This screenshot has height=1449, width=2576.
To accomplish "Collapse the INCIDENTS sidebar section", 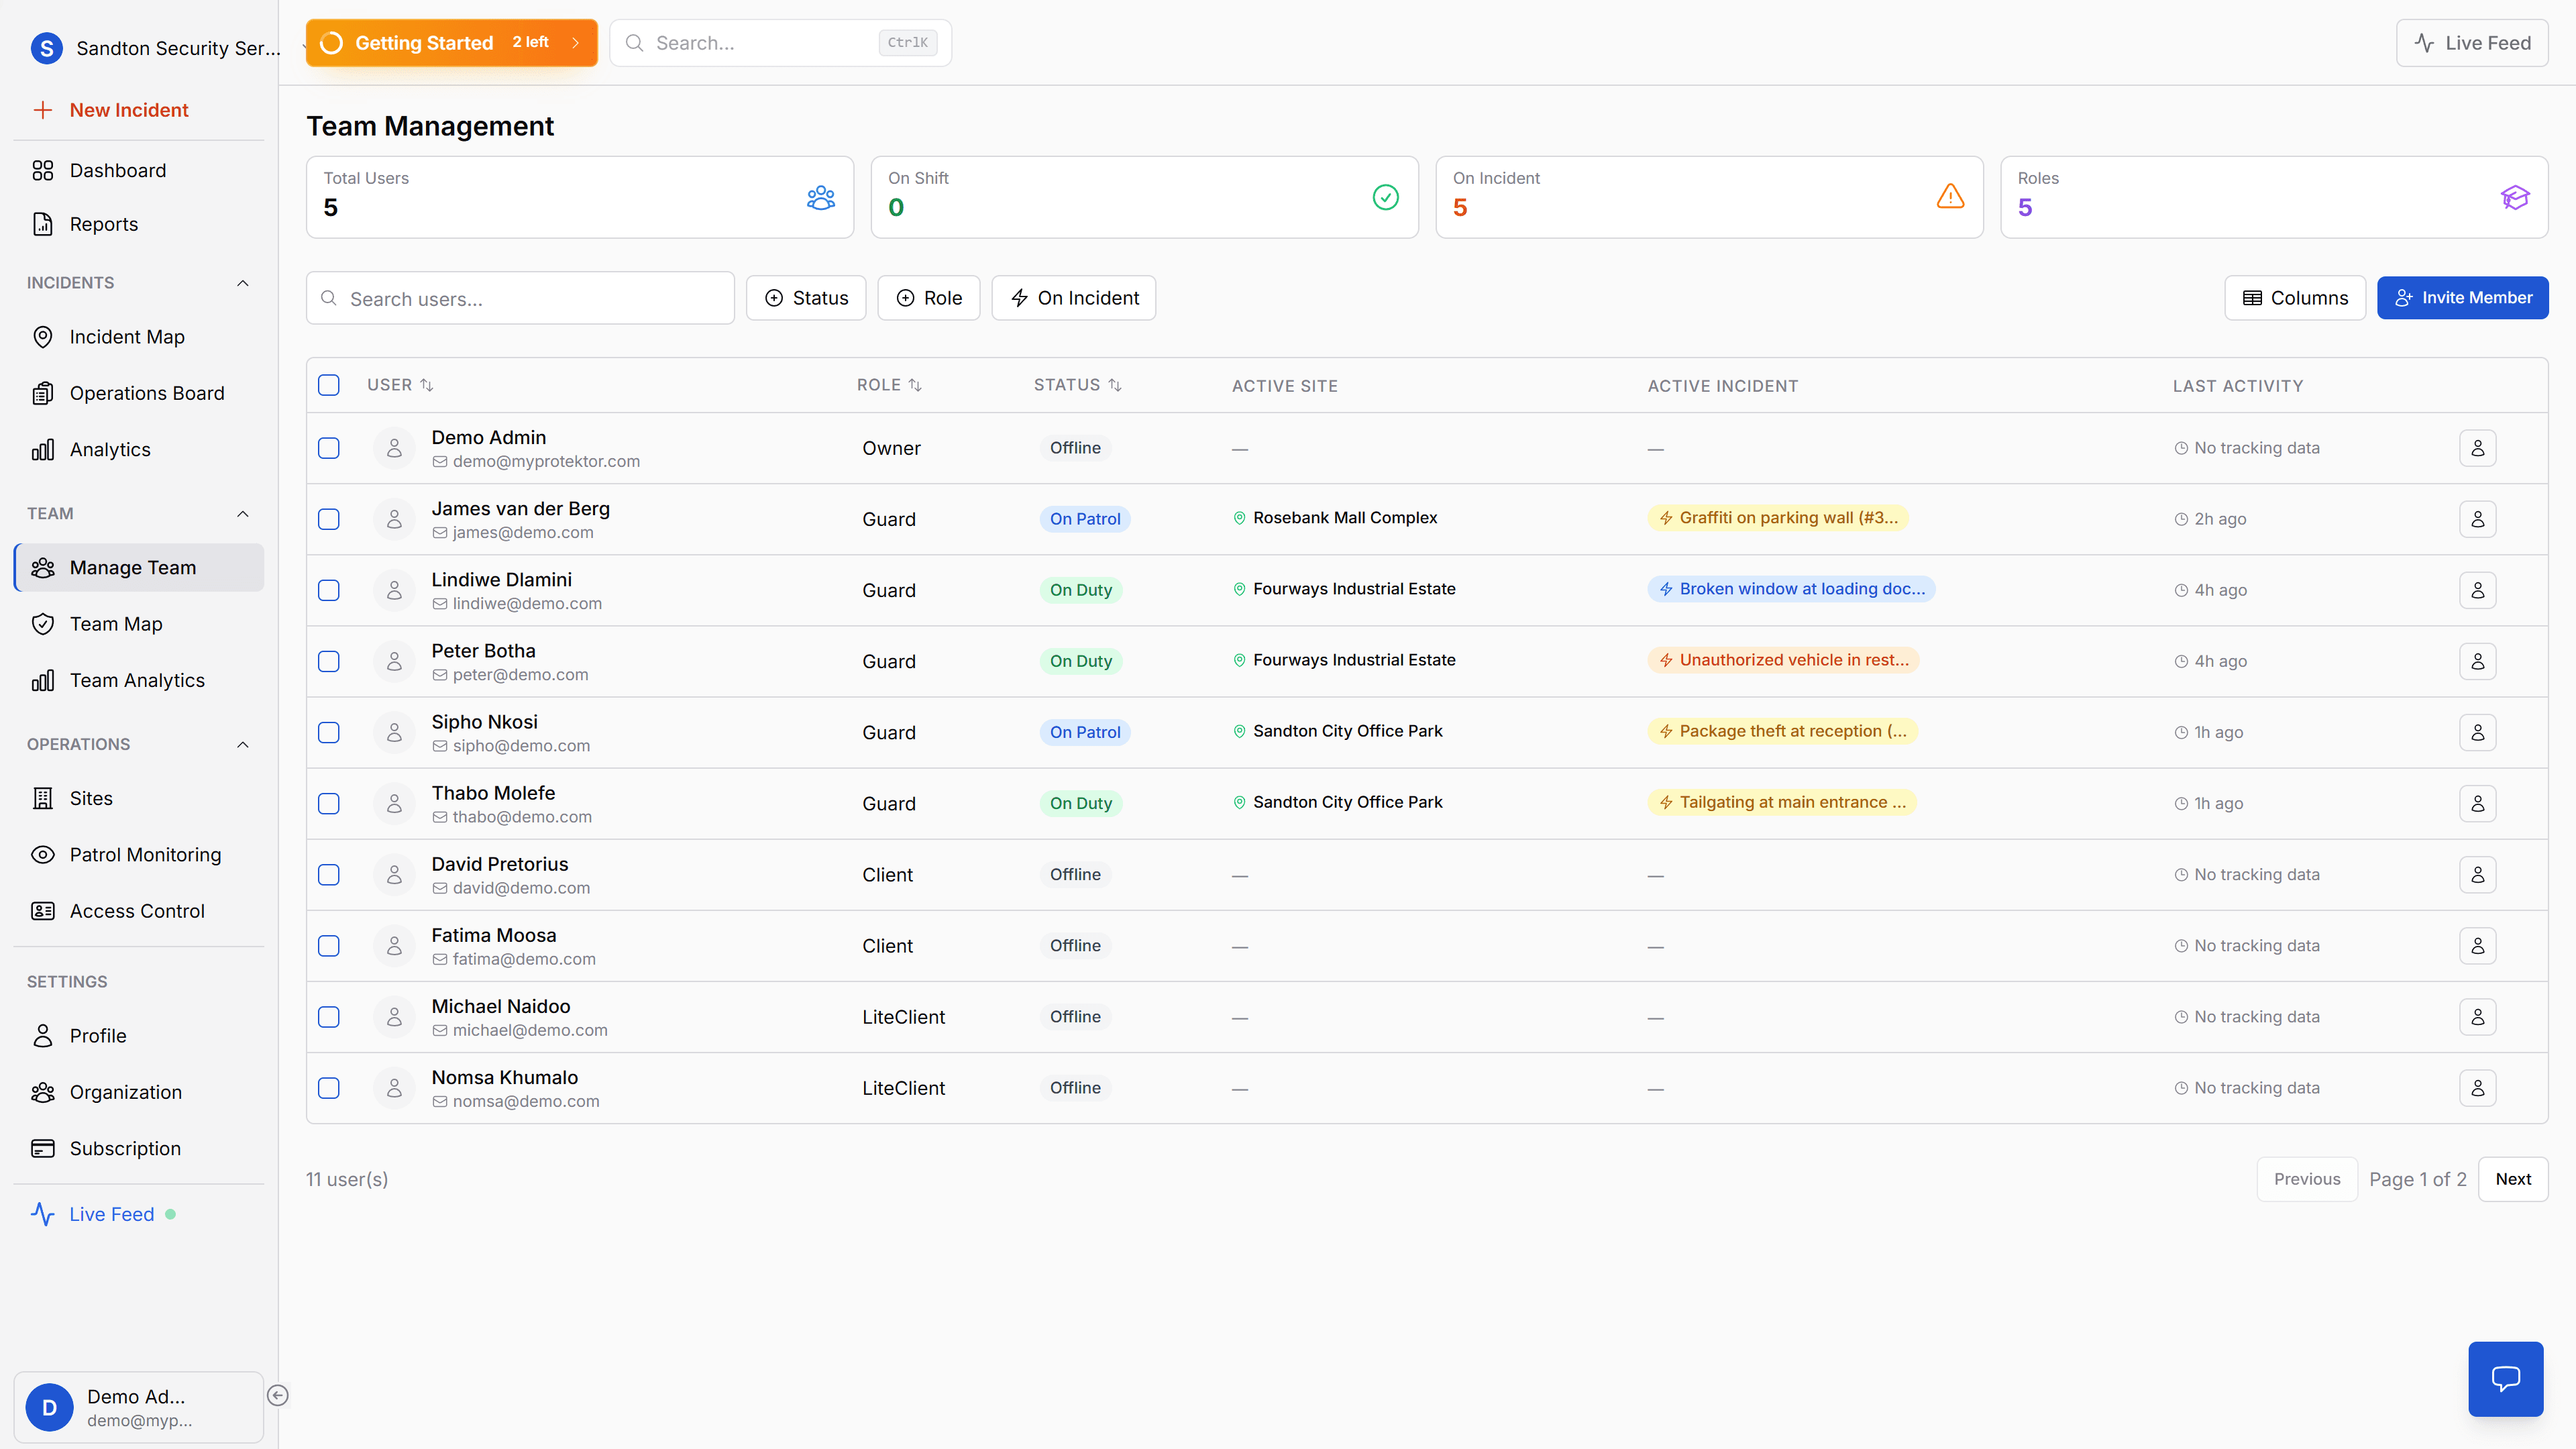I will point(242,283).
